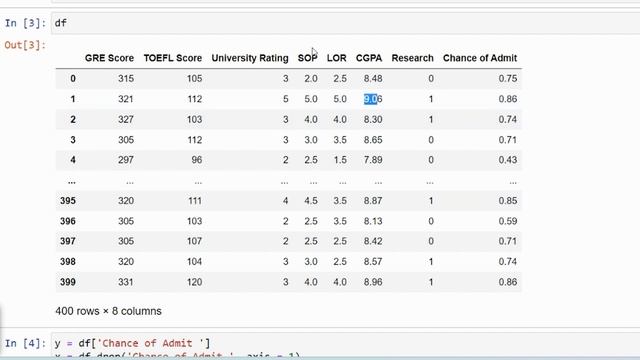This screenshot has width=640, height=360.
Task: Click Chance of Admit value 0.59
Action: point(508,221)
